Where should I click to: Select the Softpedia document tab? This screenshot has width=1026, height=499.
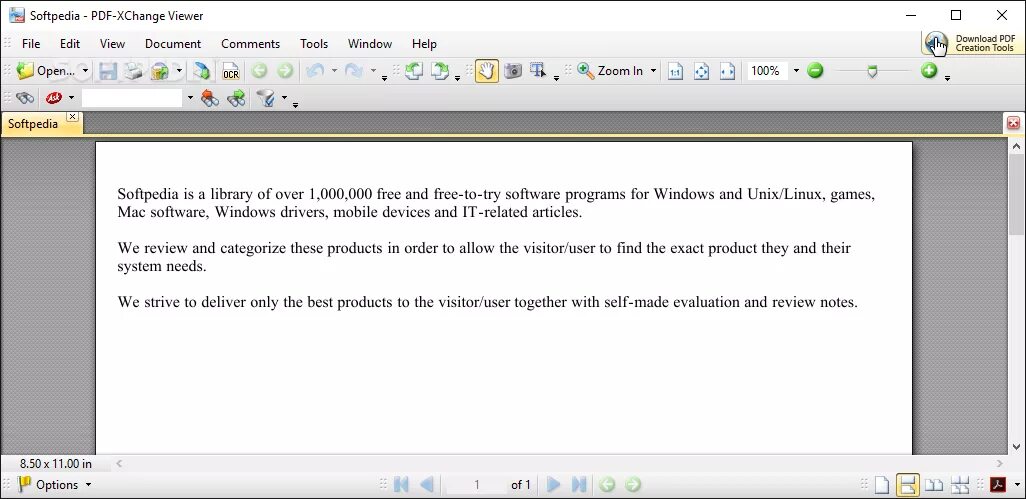point(33,124)
